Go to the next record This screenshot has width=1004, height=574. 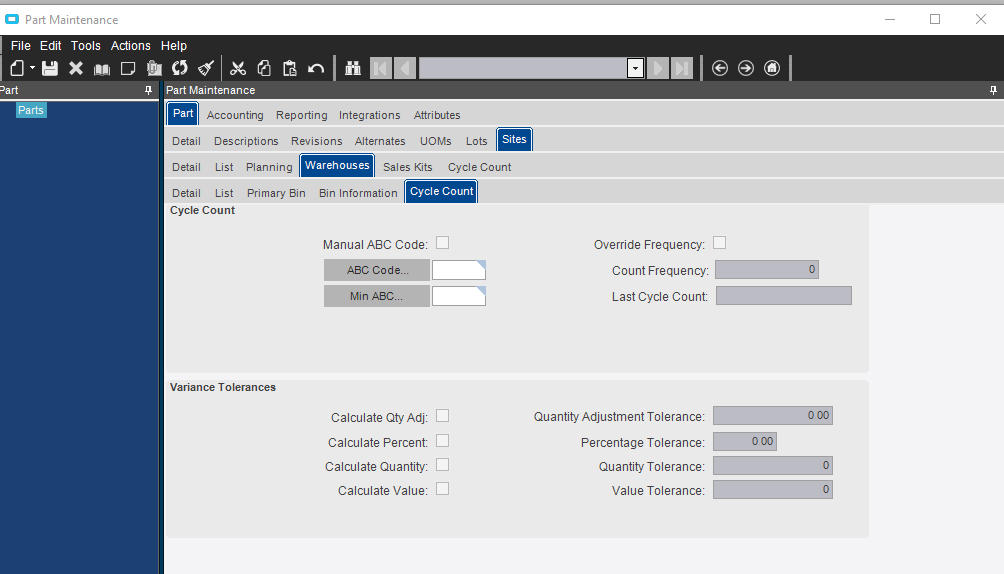pyautogui.click(x=658, y=68)
